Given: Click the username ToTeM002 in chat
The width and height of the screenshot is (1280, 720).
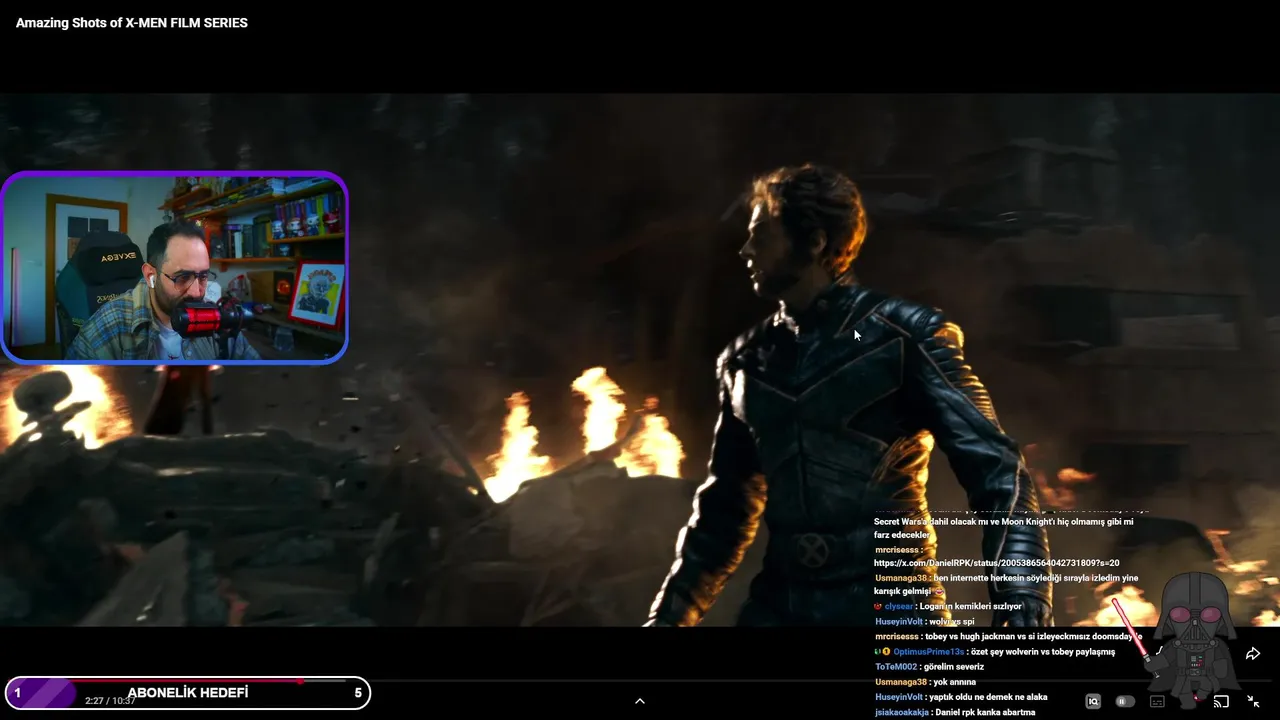Looking at the screenshot, I should click(x=896, y=667).
